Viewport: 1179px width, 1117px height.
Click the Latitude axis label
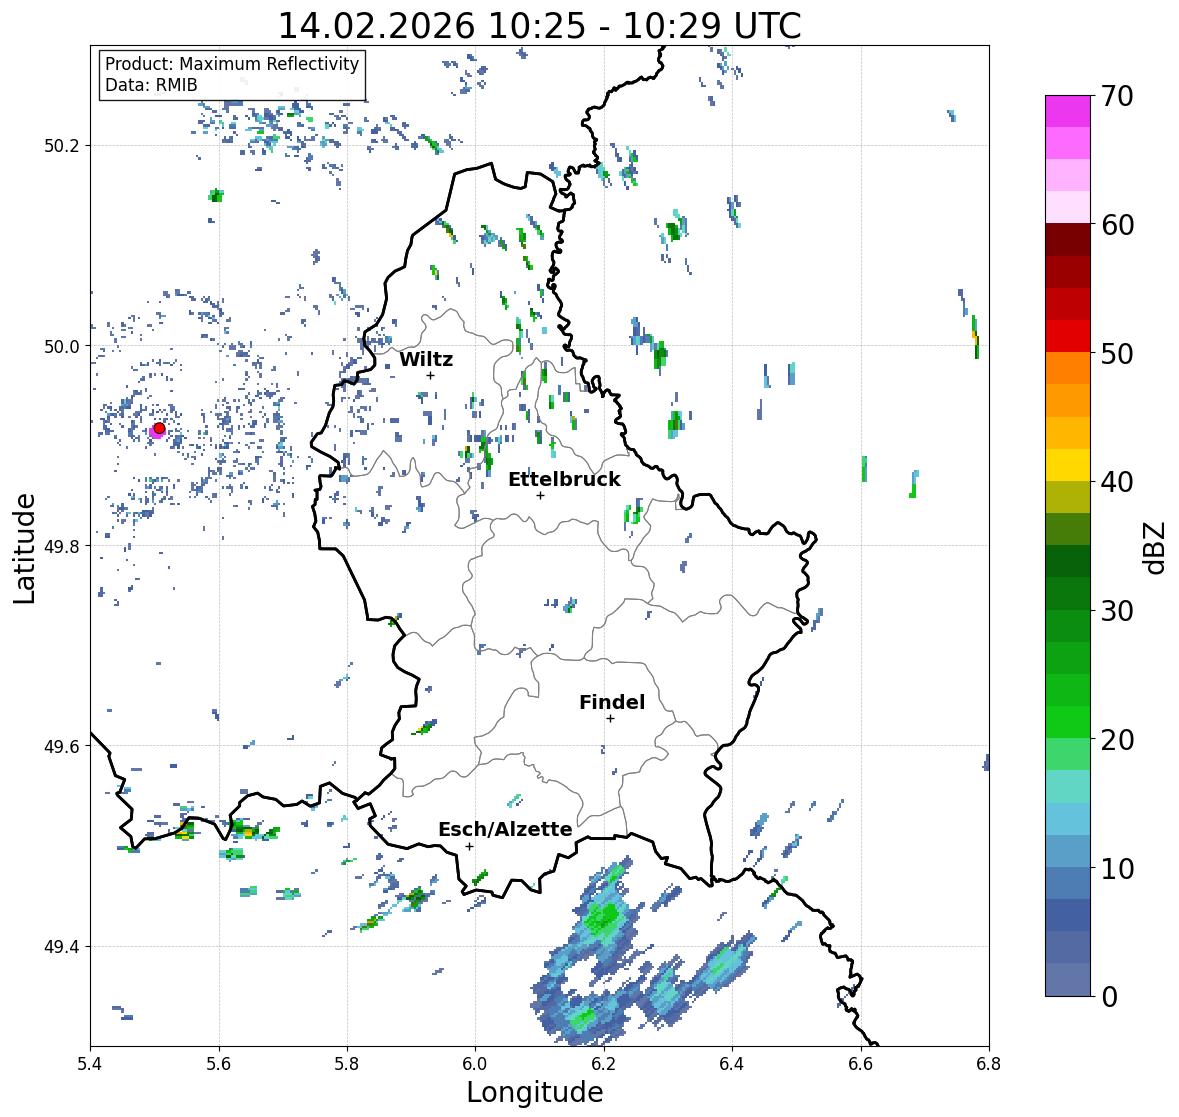click(x=24, y=548)
